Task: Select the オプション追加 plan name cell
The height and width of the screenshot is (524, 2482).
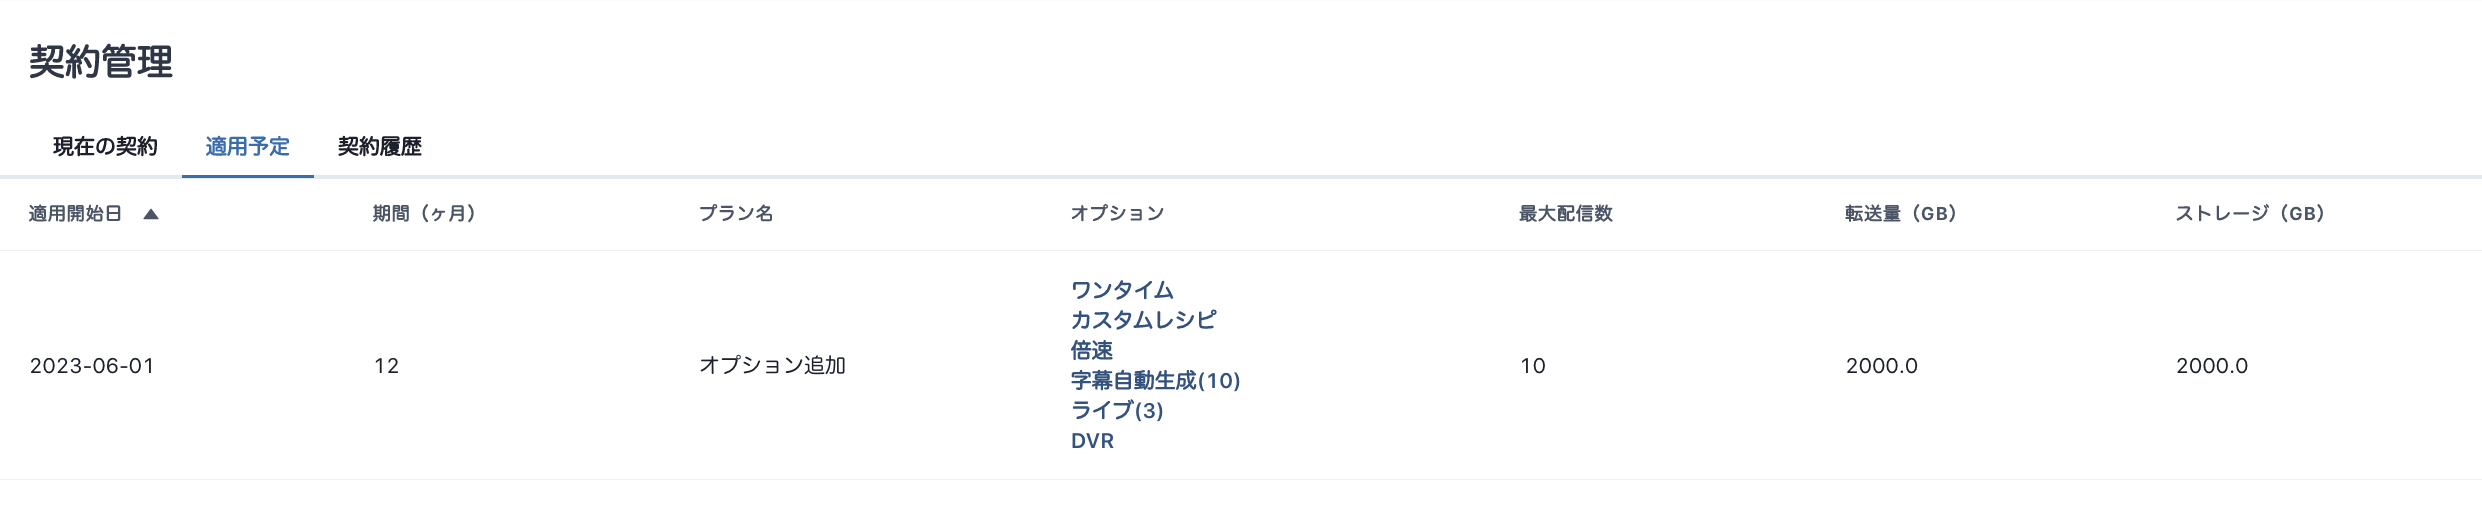Action: tap(772, 366)
